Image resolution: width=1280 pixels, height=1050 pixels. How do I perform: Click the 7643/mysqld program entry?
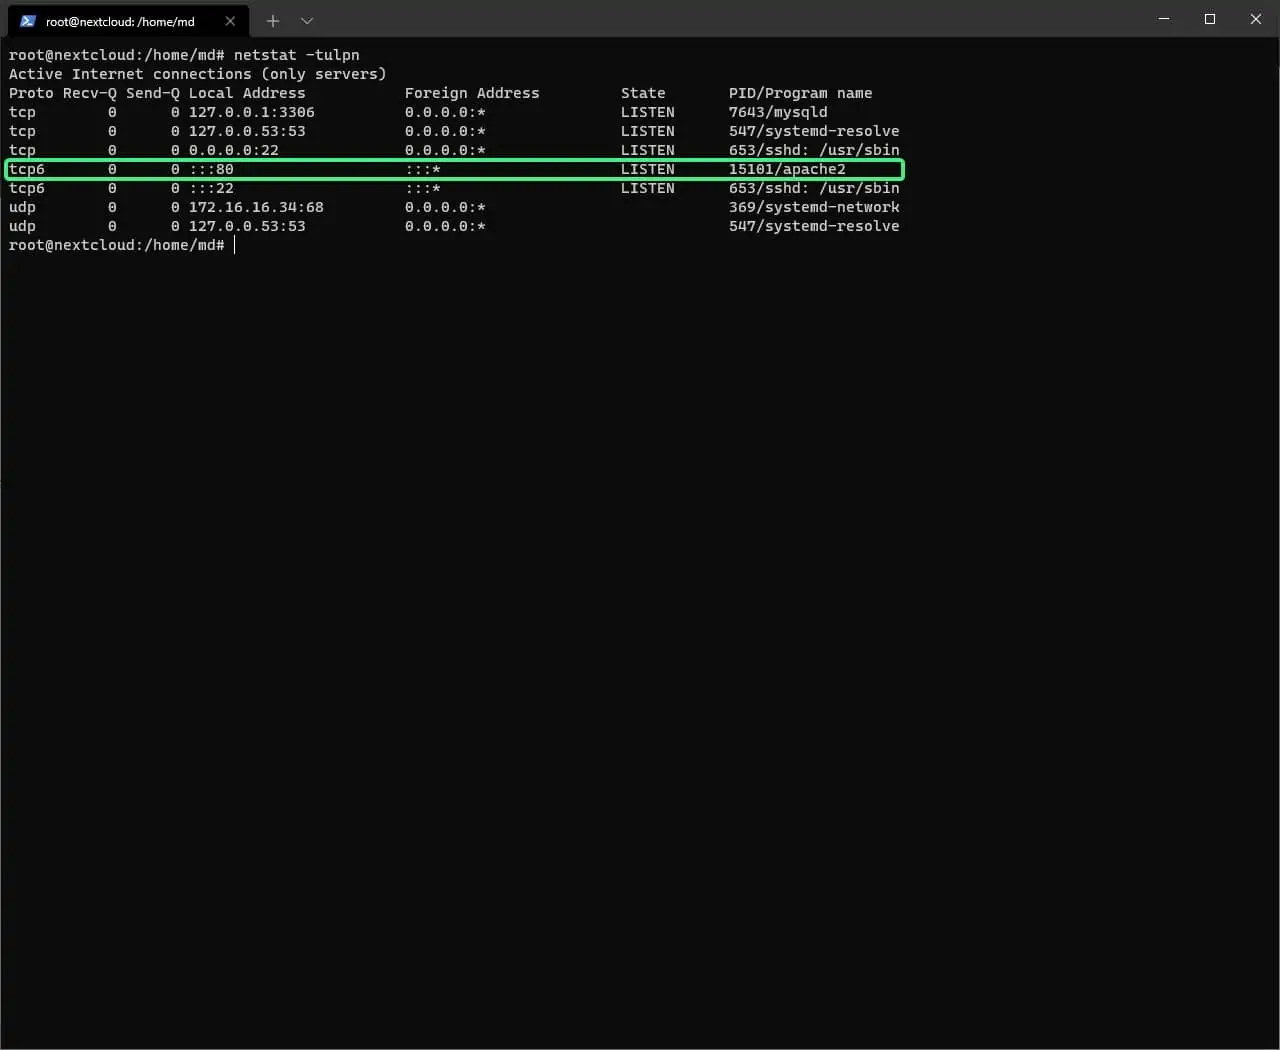pyautogui.click(x=778, y=112)
